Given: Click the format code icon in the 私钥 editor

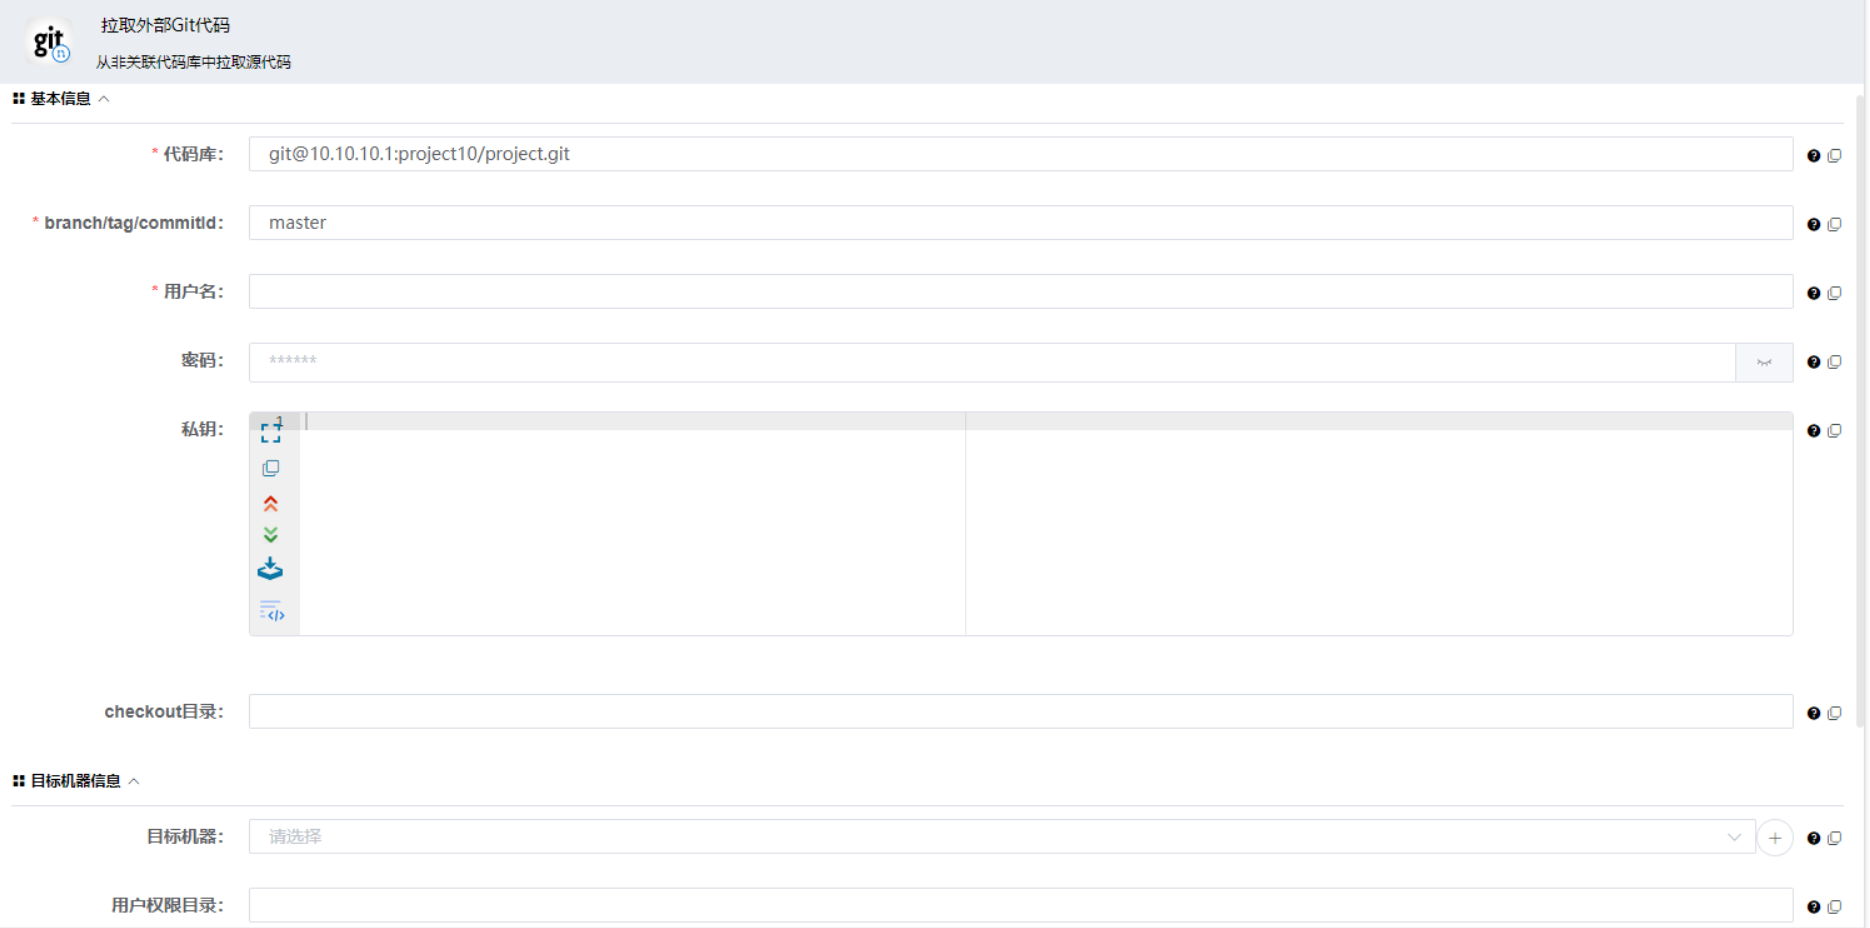Looking at the screenshot, I should pyautogui.click(x=271, y=610).
